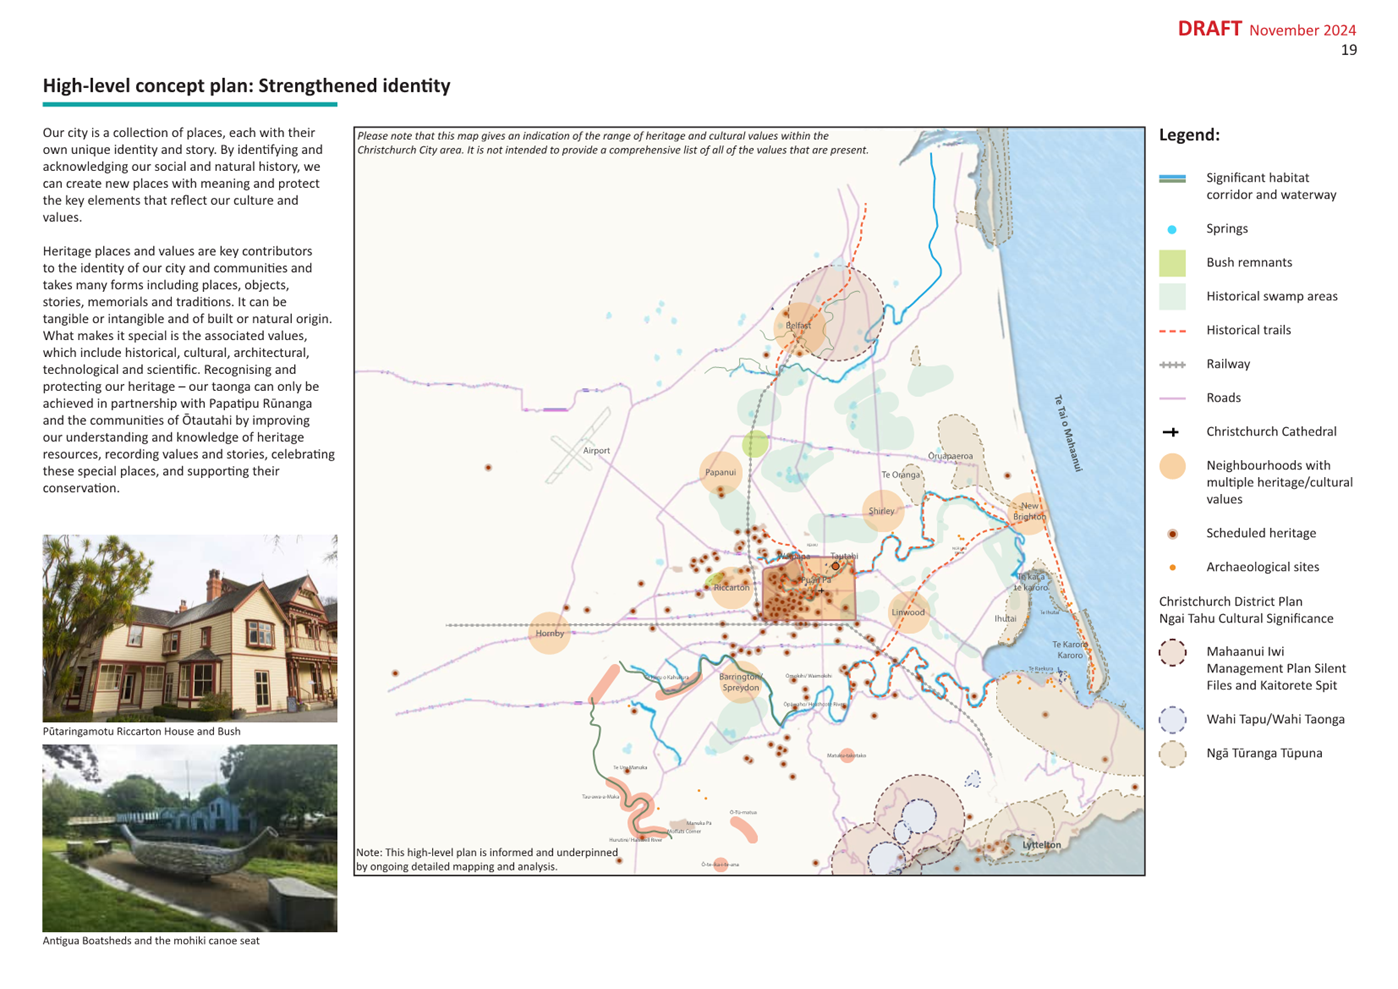Image resolution: width=1398 pixels, height=989 pixels.
Task: Click the Antigua Boatsheds canoe seat photo
Action: tap(190, 838)
